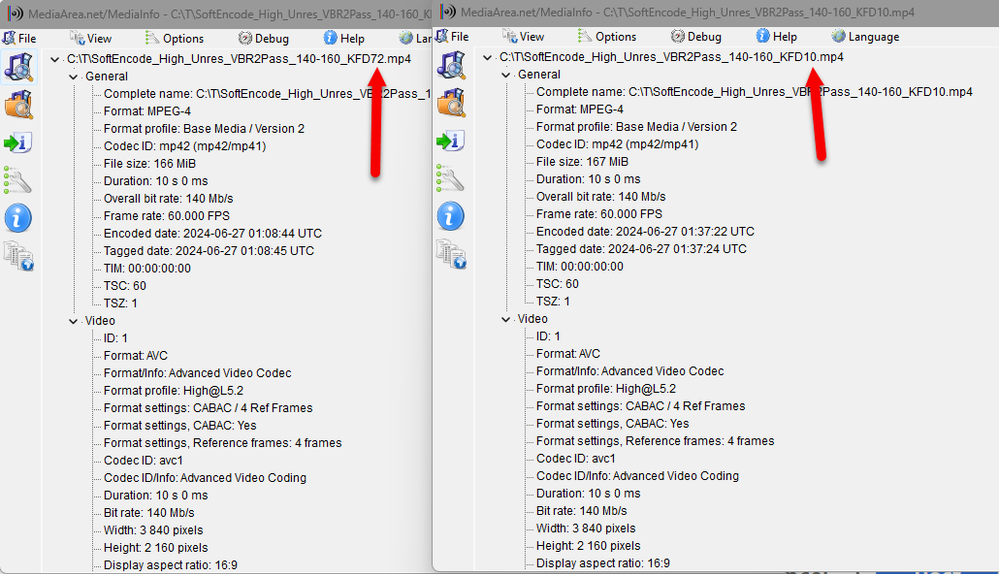Open Preferences wrench icon in right window
Viewport: 999px width, 574px height.
tap(450, 178)
